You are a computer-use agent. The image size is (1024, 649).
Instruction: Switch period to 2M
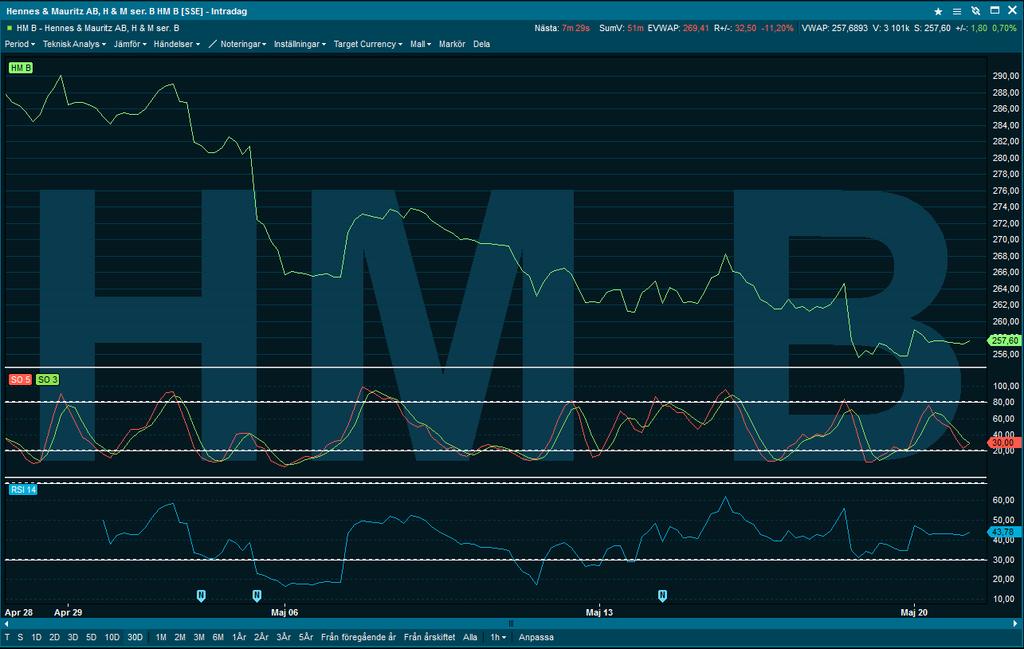pyautogui.click(x=180, y=637)
